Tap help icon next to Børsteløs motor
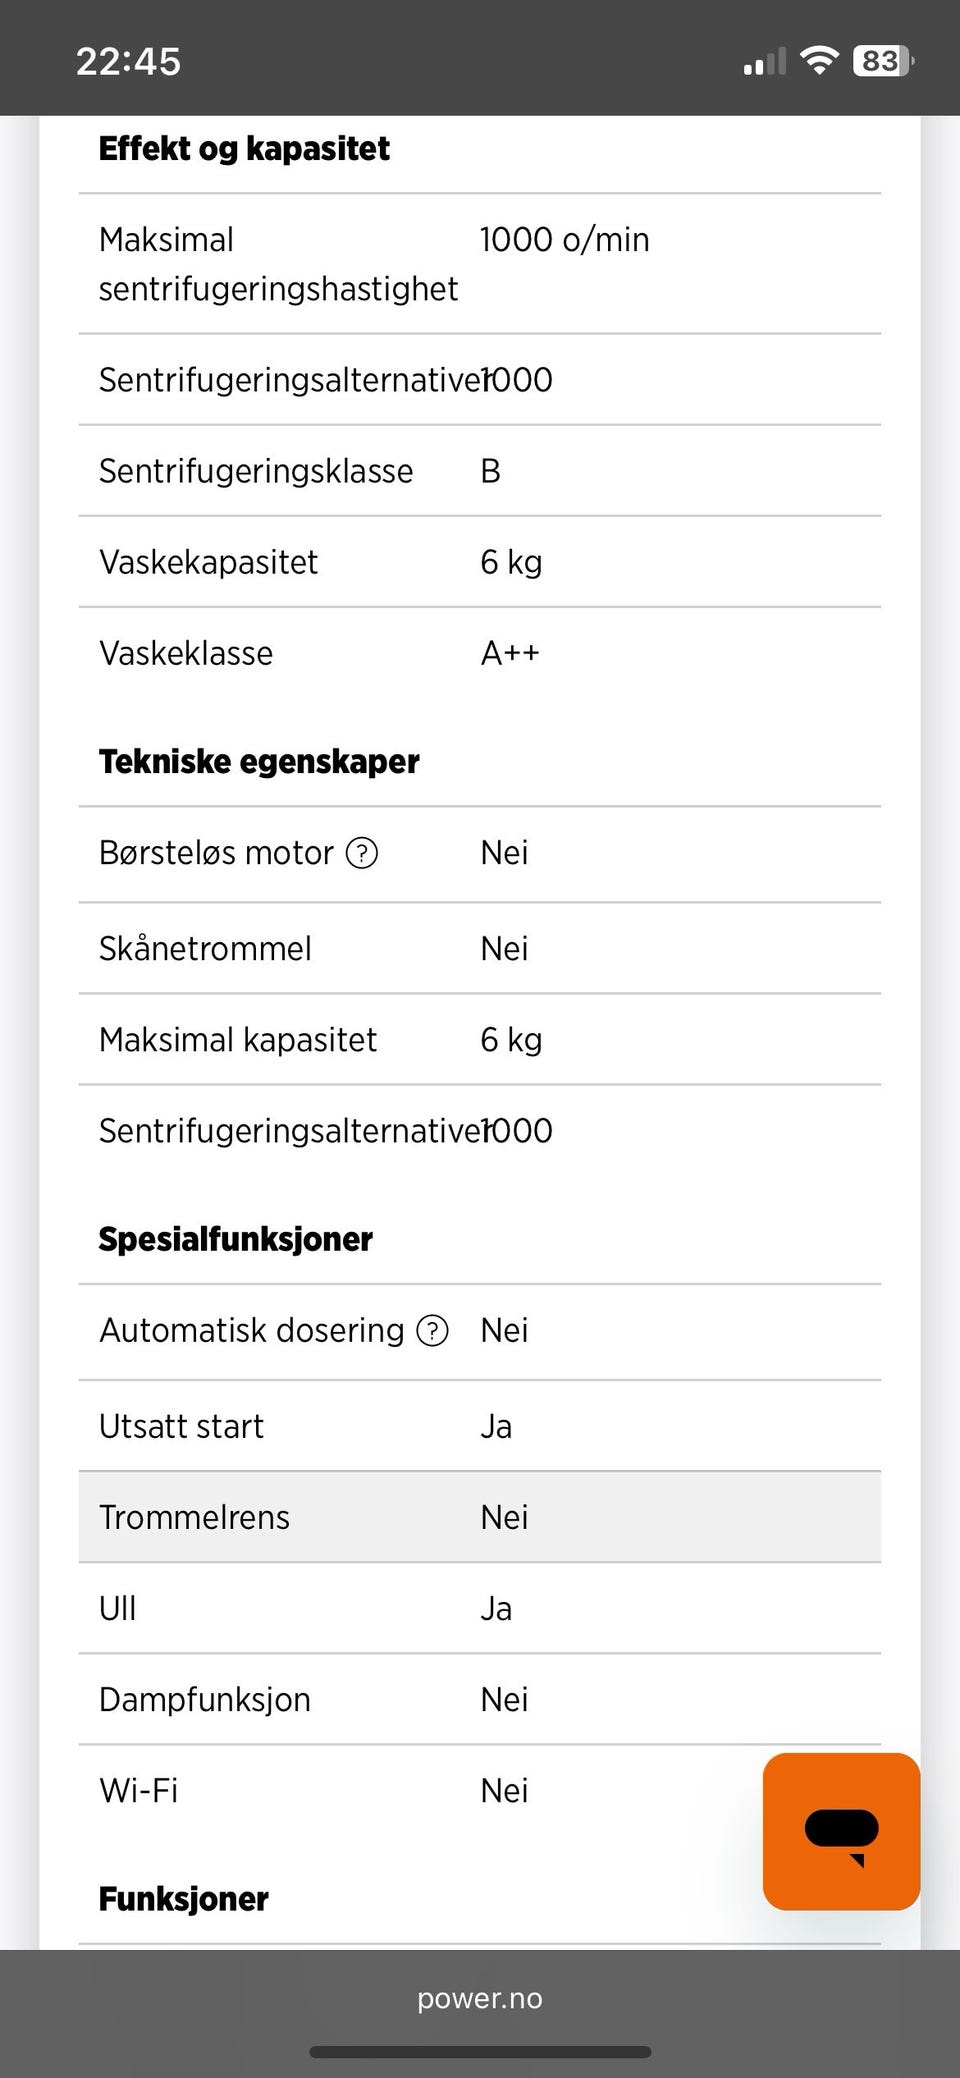The width and height of the screenshot is (960, 2078). (361, 853)
